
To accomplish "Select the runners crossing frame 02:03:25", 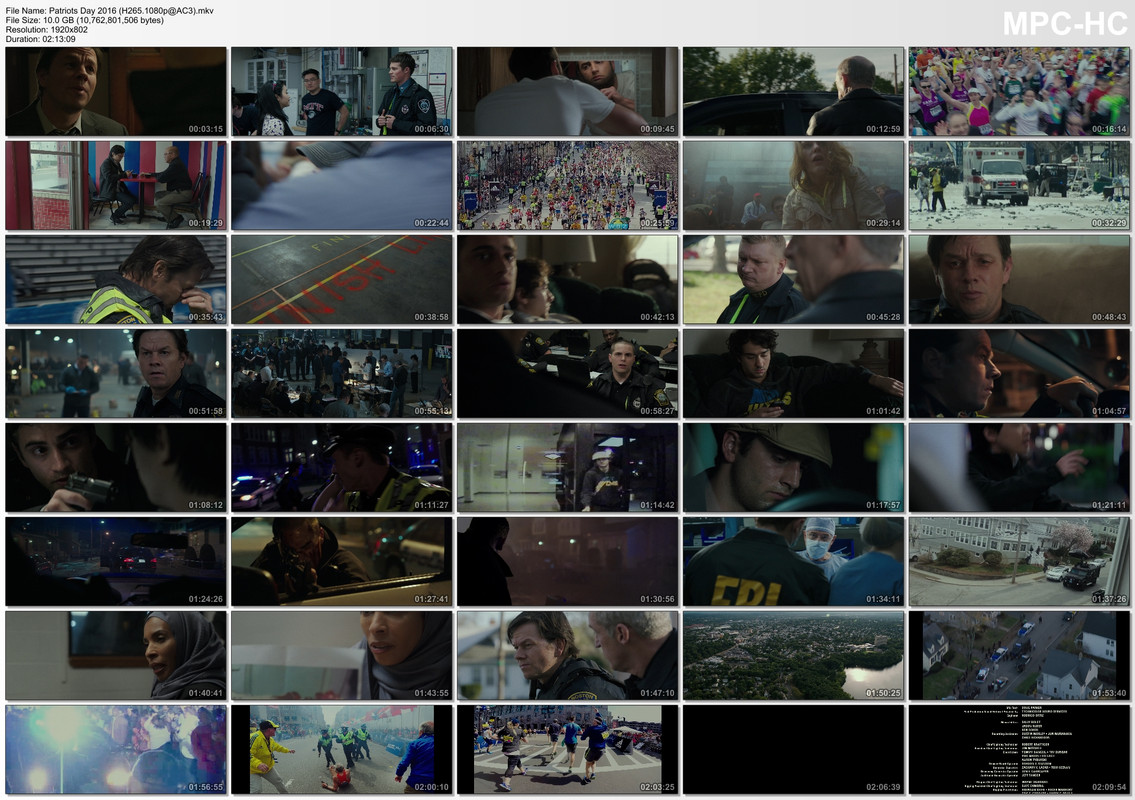I will click(568, 749).
